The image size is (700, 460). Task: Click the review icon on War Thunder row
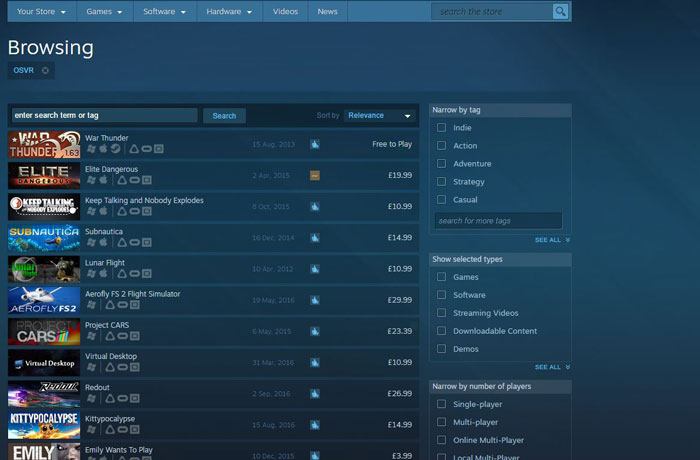[315, 144]
